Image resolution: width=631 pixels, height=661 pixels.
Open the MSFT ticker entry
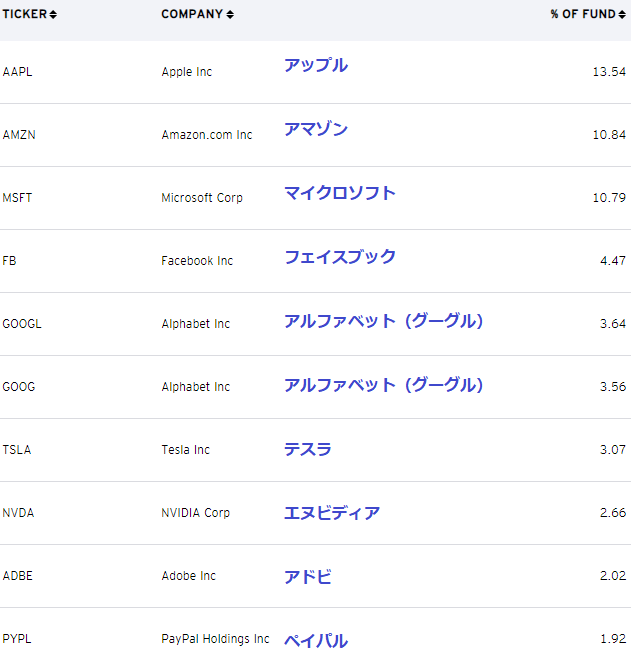[x=17, y=198]
